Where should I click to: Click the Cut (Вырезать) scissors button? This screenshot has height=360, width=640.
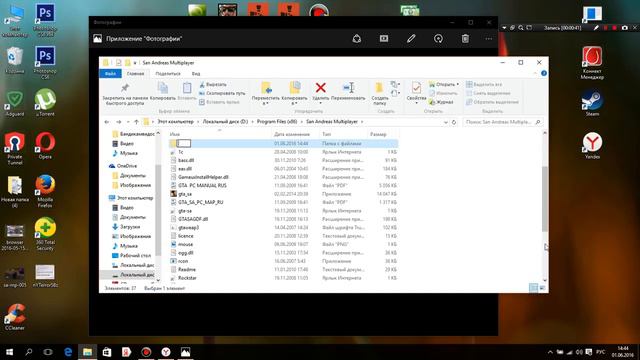(x=213, y=84)
